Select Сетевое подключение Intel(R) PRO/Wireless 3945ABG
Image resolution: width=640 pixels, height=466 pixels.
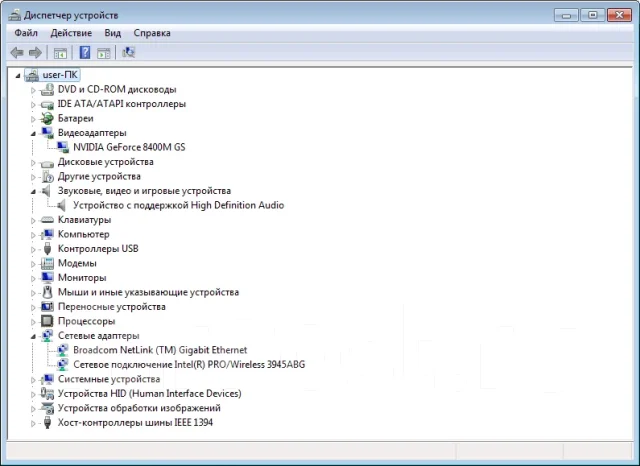(189, 364)
